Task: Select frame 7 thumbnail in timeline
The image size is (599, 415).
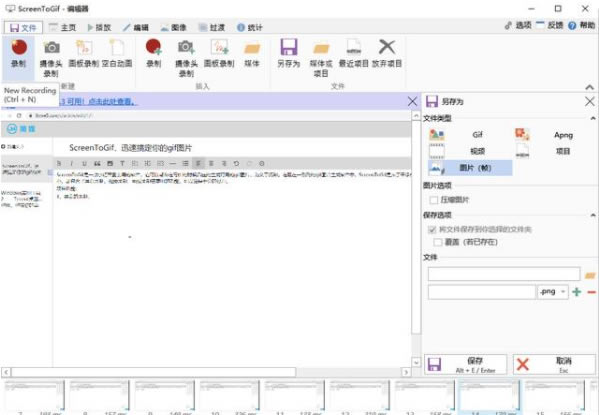Action: pos(34,397)
